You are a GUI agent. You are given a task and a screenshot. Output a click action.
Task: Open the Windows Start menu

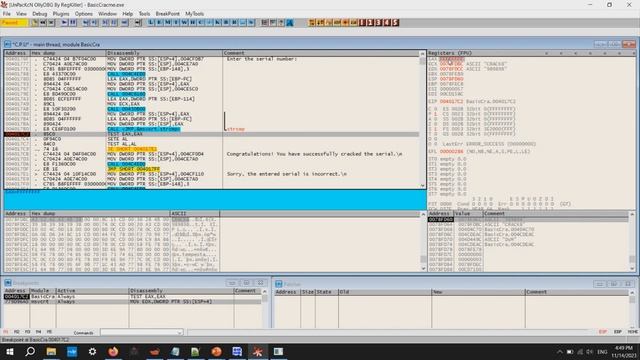[9, 351]
